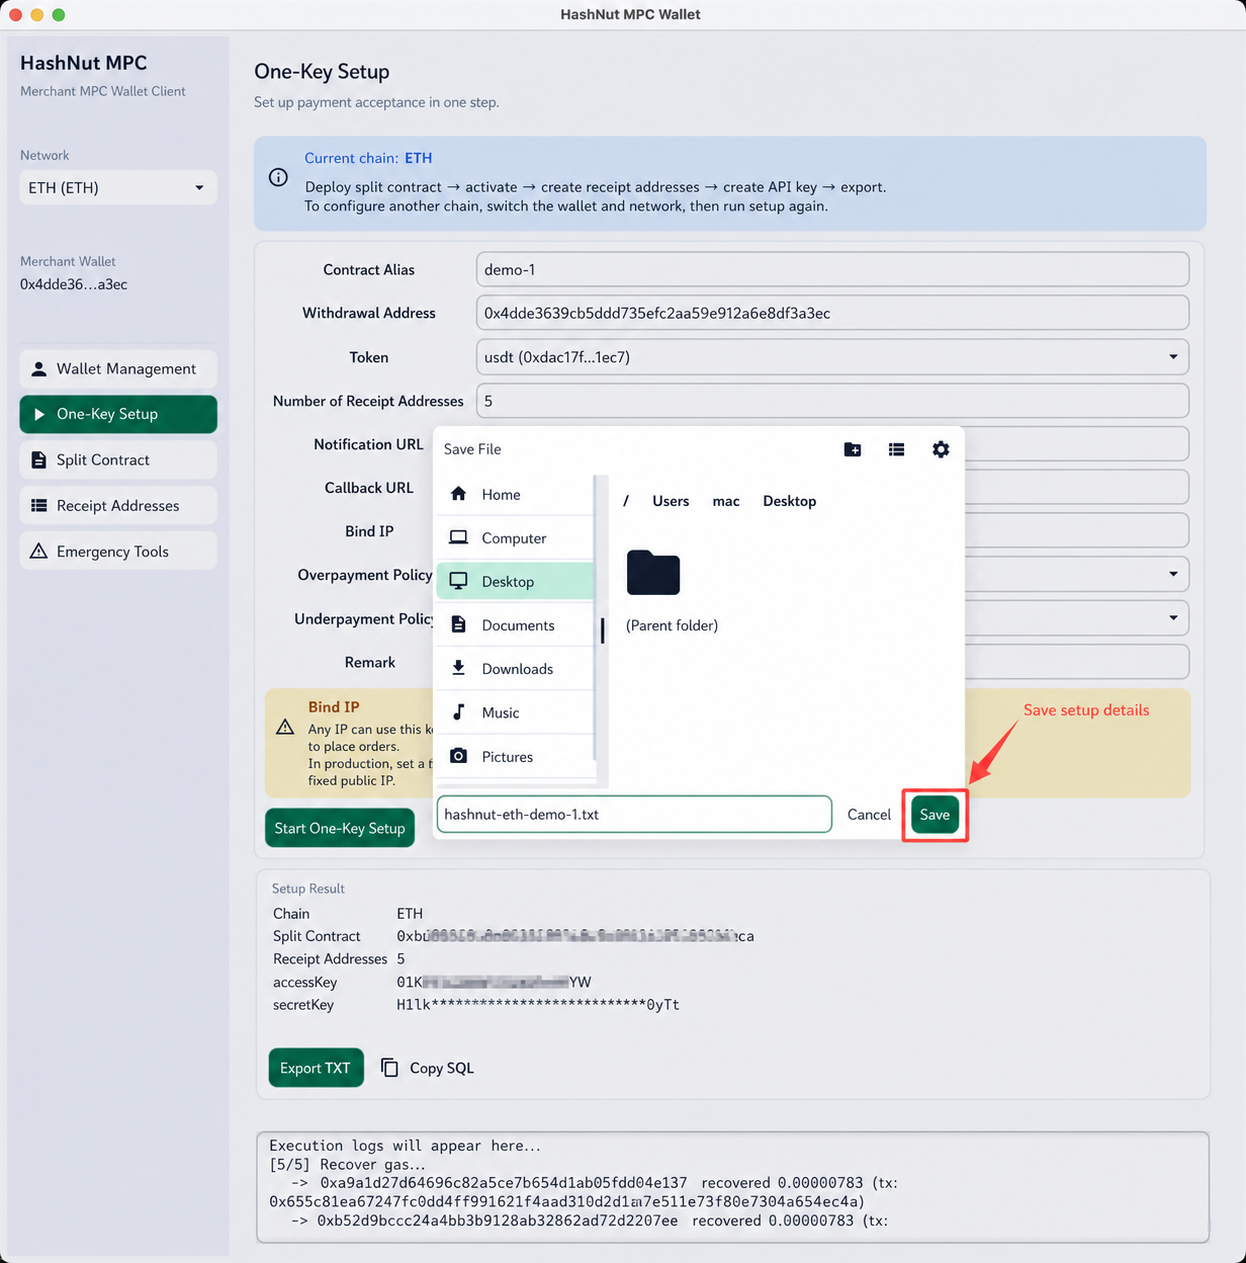Open Emergency Tools page
Image resolution: width=1246 pixels, height=1263 pixels.
click(x=118, y=552)
